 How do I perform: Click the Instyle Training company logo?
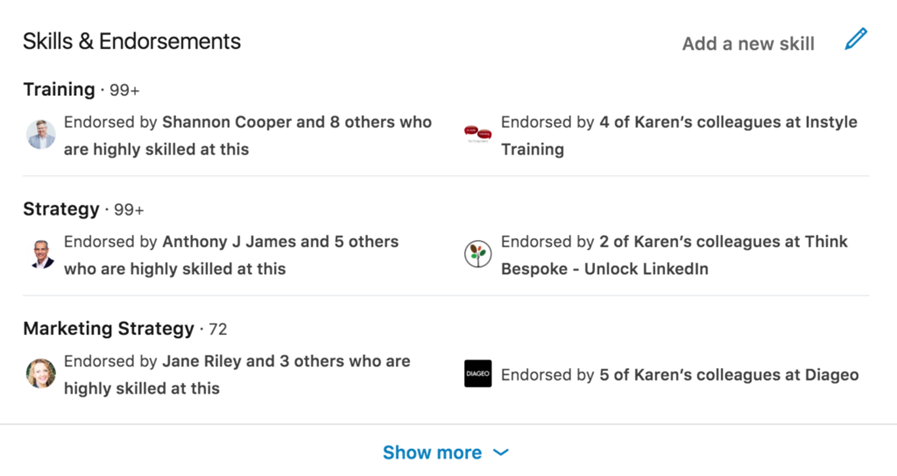point(478,135)
